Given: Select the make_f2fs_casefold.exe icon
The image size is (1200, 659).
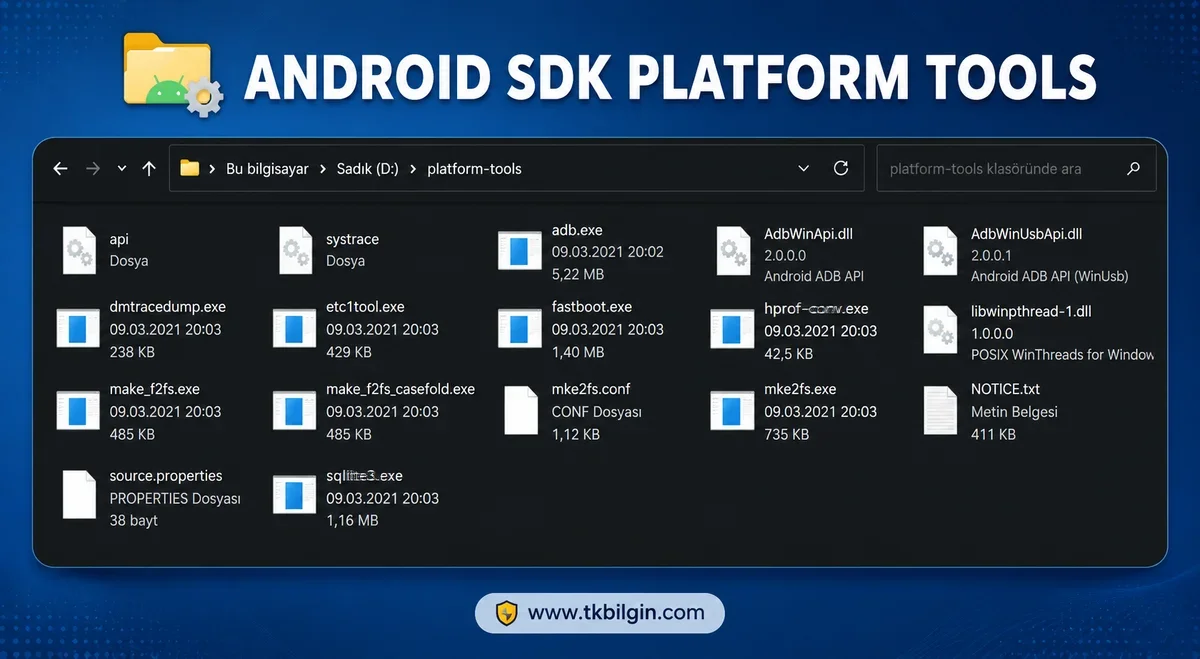Looking at the screenshot, I should pos(294,409).
